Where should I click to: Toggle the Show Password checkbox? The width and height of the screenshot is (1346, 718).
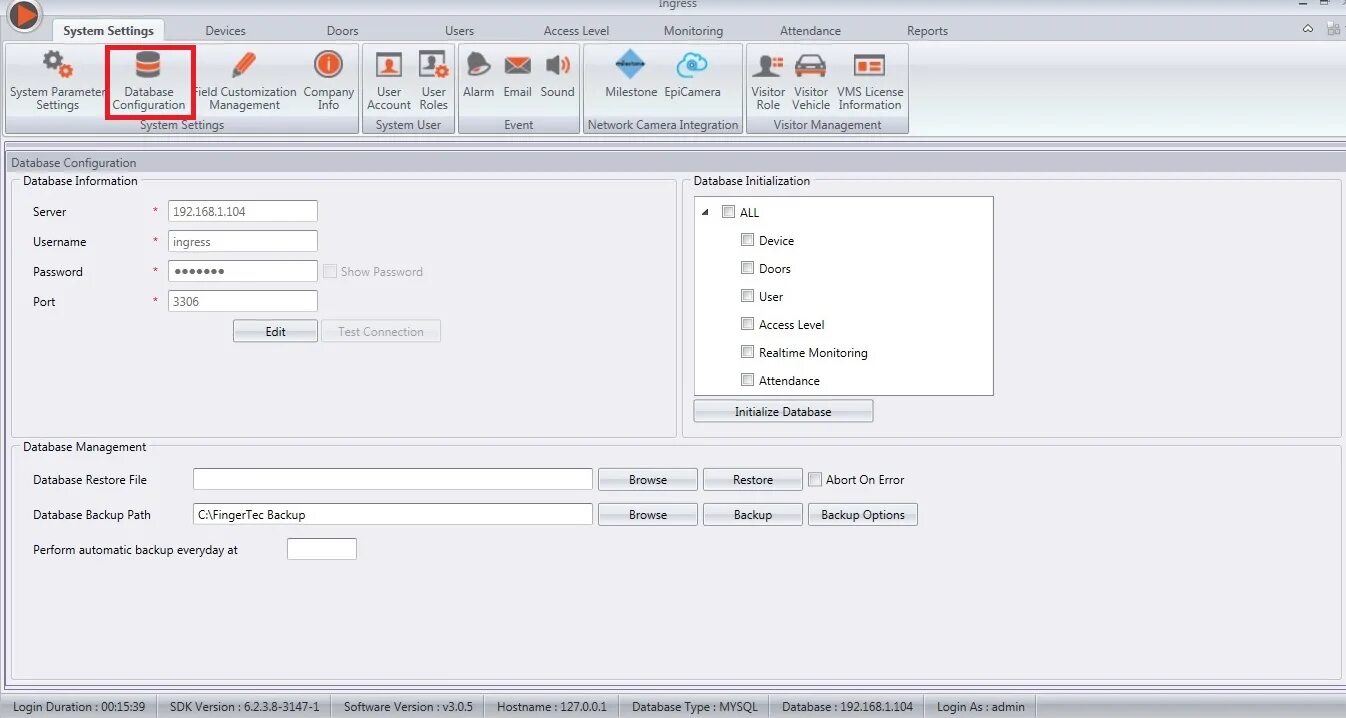pyautogui.click(x=329, y=271)
